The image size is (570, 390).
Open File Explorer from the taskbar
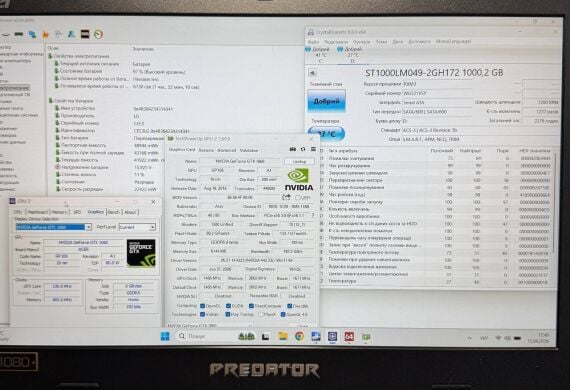[x=282, y=336]
